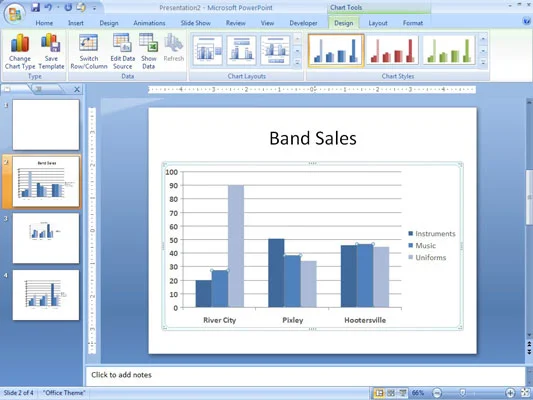The image size is (533, 400).
Task: Open Customize Quick Access Toolbar dropdown
Action: 94,8
